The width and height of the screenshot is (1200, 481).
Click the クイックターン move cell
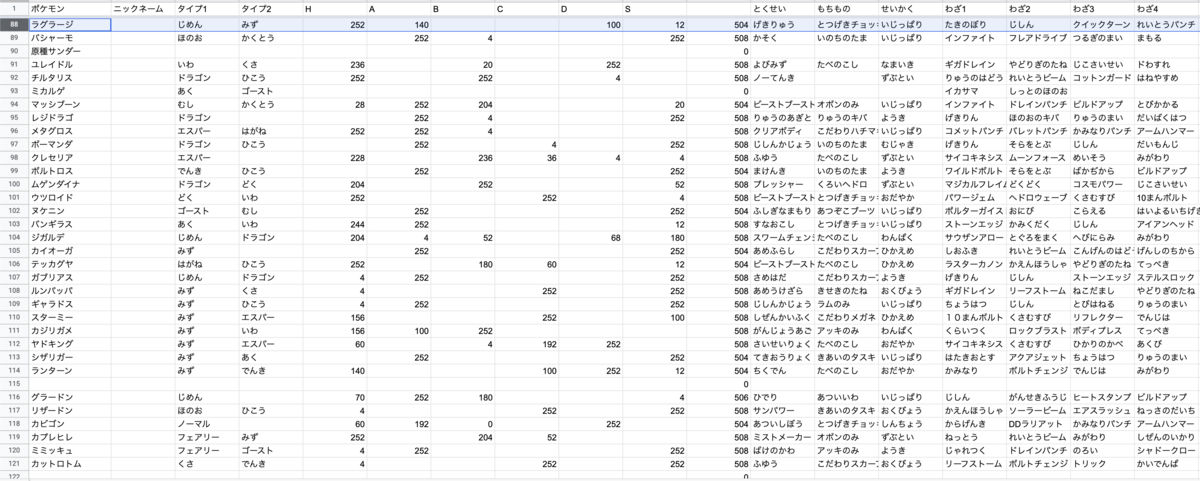(1102, 23)
